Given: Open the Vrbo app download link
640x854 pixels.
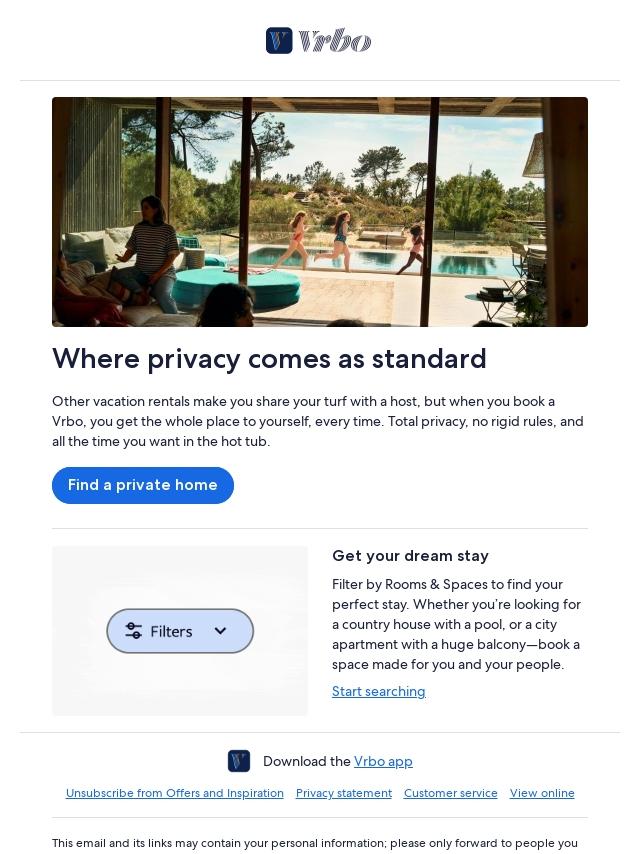Looking at the screenshot, I should [383, 761].
